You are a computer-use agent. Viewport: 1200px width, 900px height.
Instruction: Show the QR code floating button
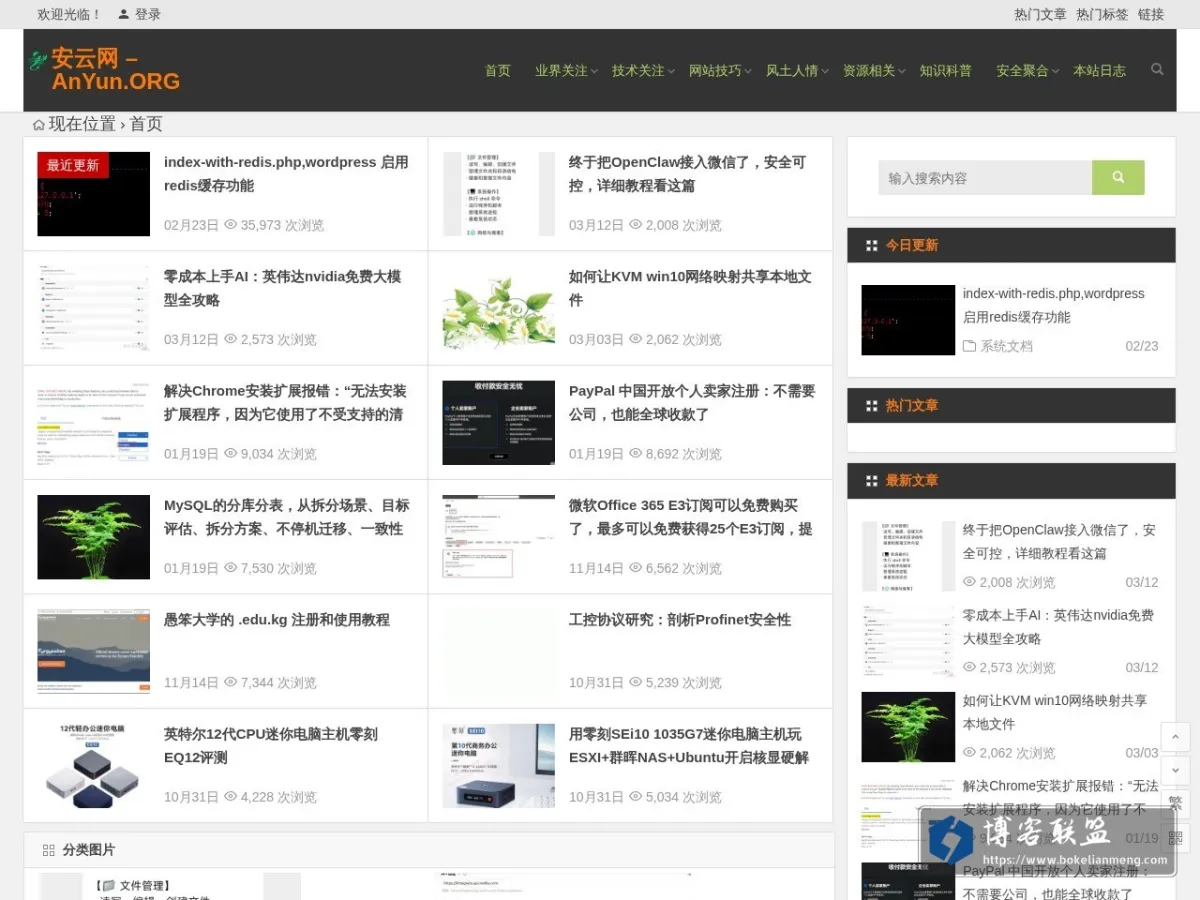(x=1175, y=838)
